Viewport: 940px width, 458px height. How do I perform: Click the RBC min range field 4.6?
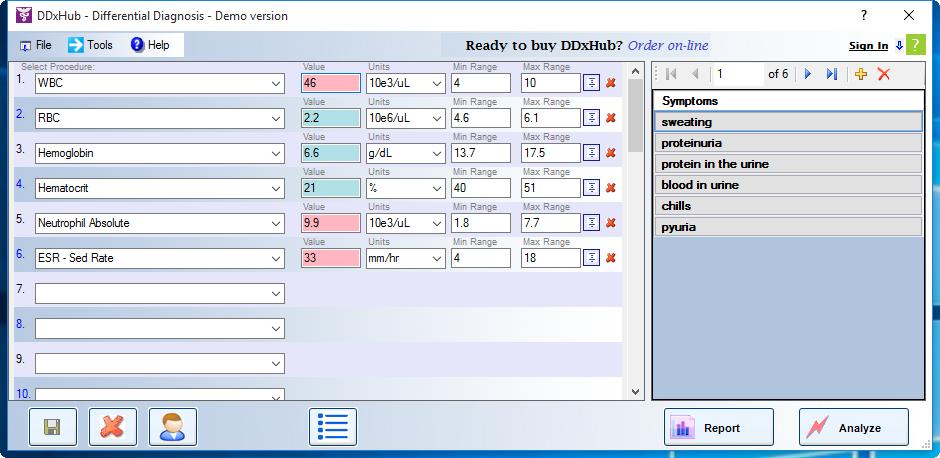click(481, 118)
